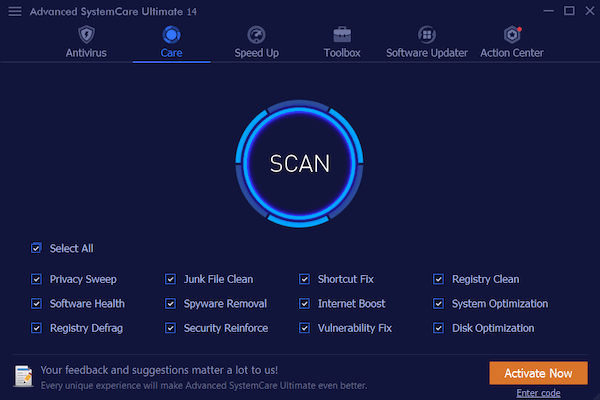This screenshot has height=400, width=600.
Task: Toggle the Internet Boost checkbox
Action: [x=305, y=304]
